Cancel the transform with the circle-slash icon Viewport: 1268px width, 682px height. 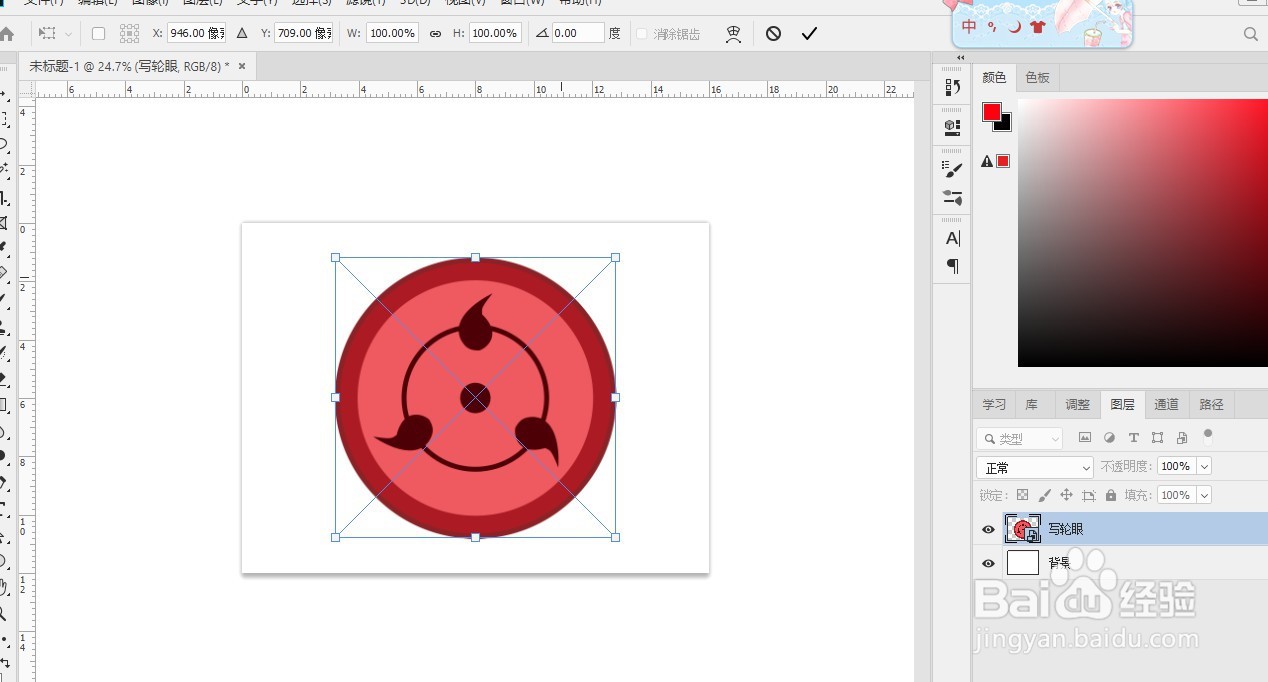point(773,34)
